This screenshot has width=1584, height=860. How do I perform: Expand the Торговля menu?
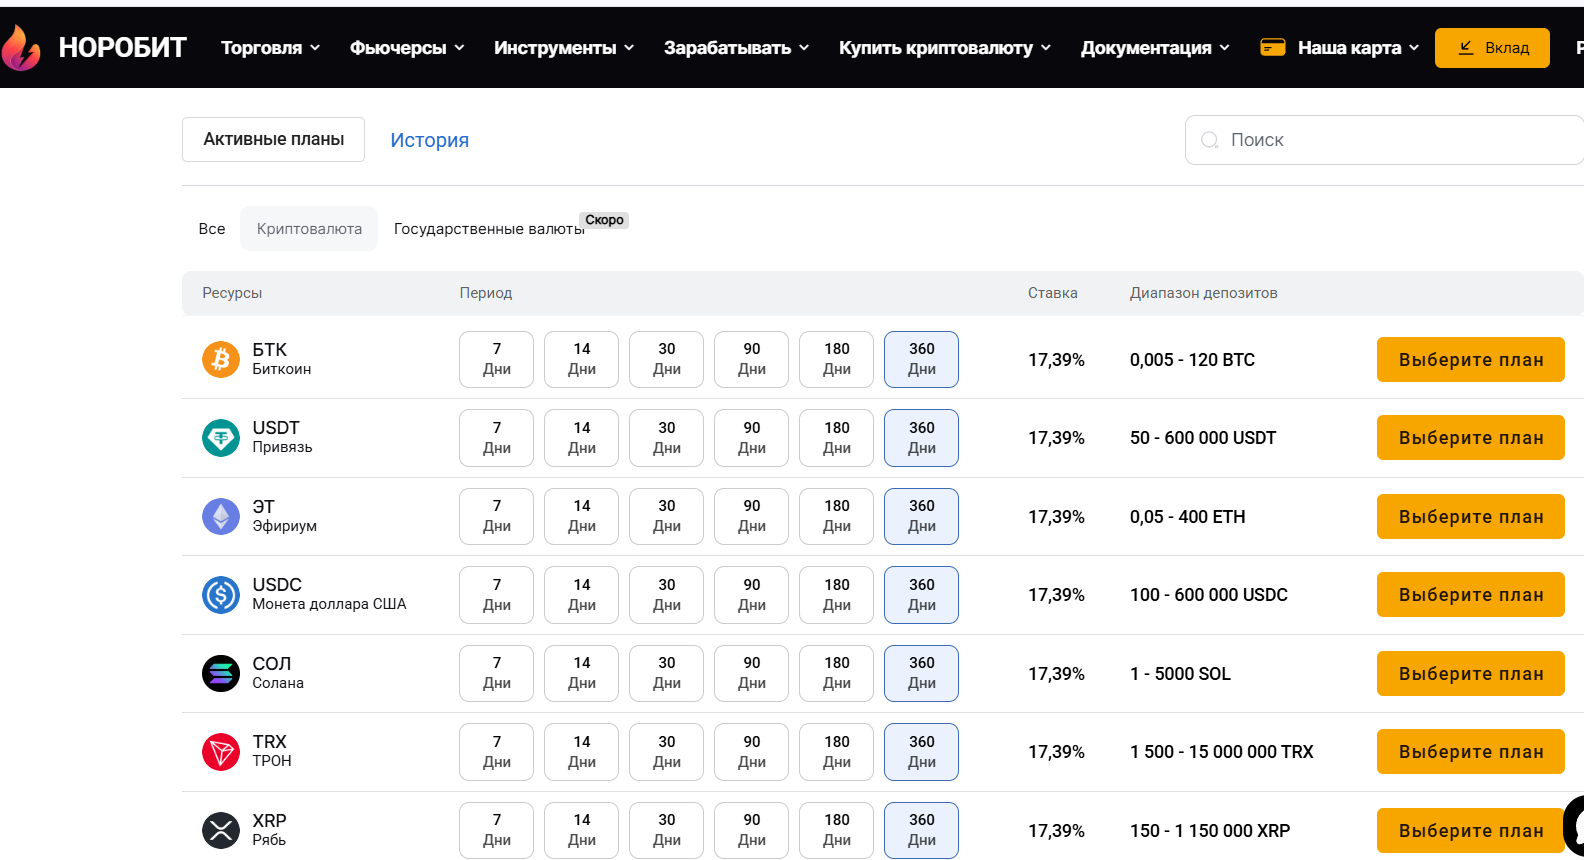pos(270,47)
